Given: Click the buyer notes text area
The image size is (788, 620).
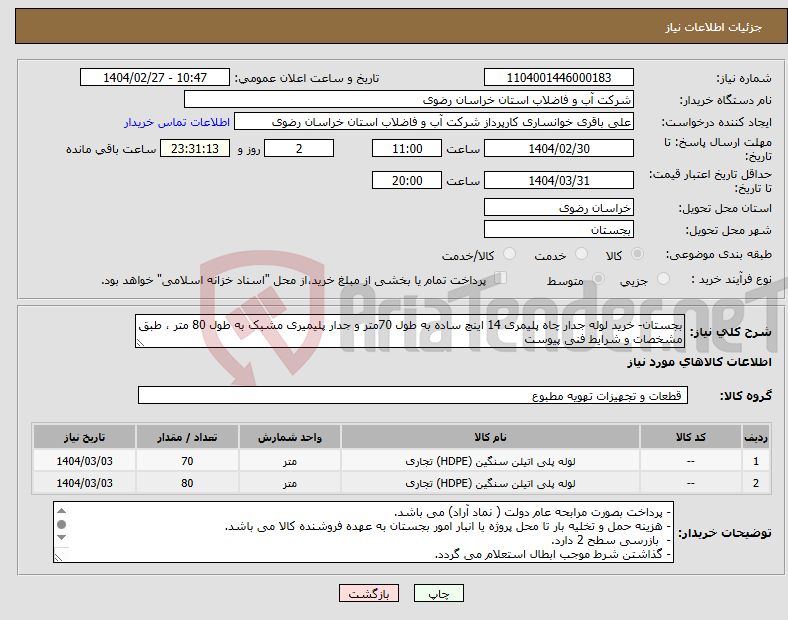Looking at the screenshot, I should 363,532.
